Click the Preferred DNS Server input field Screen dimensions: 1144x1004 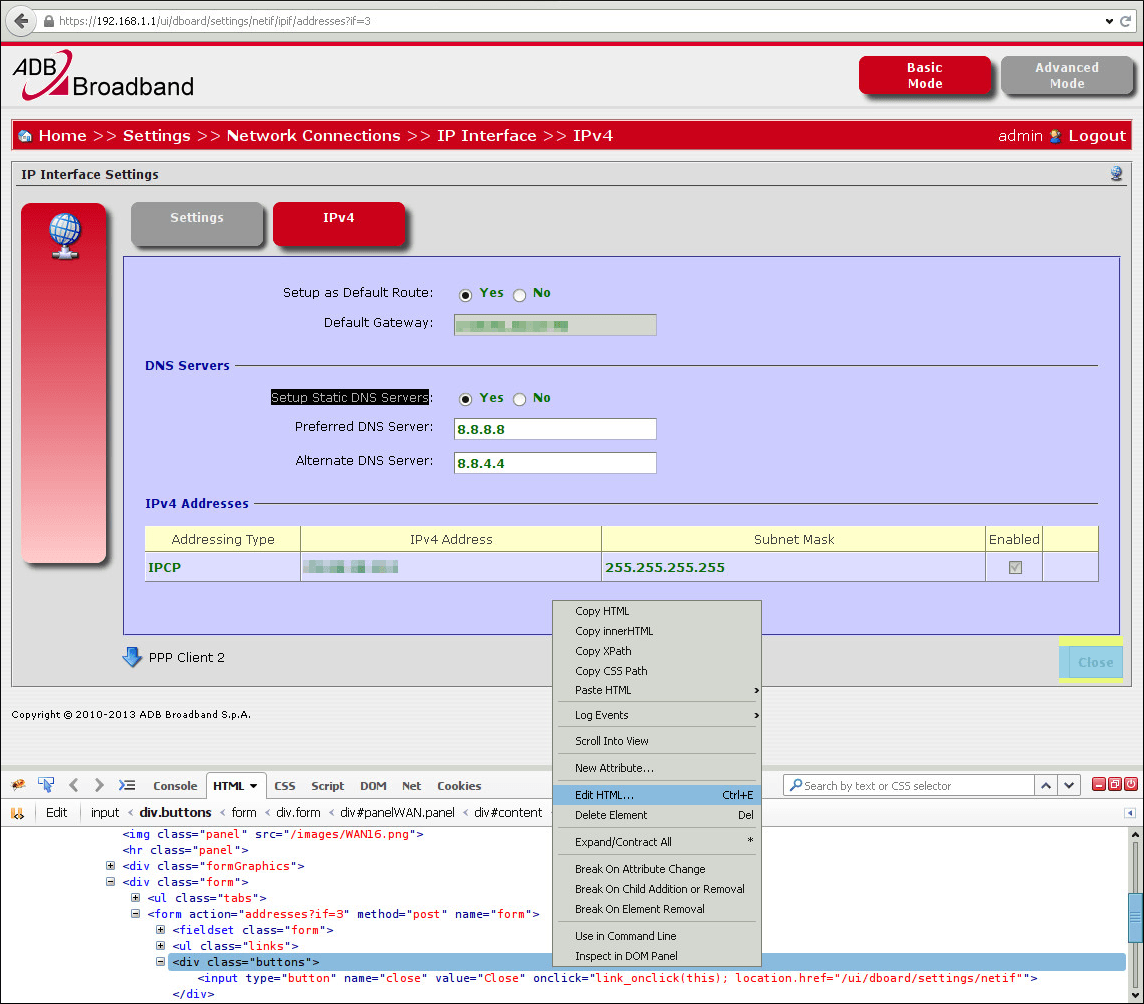tap(555, 429)
